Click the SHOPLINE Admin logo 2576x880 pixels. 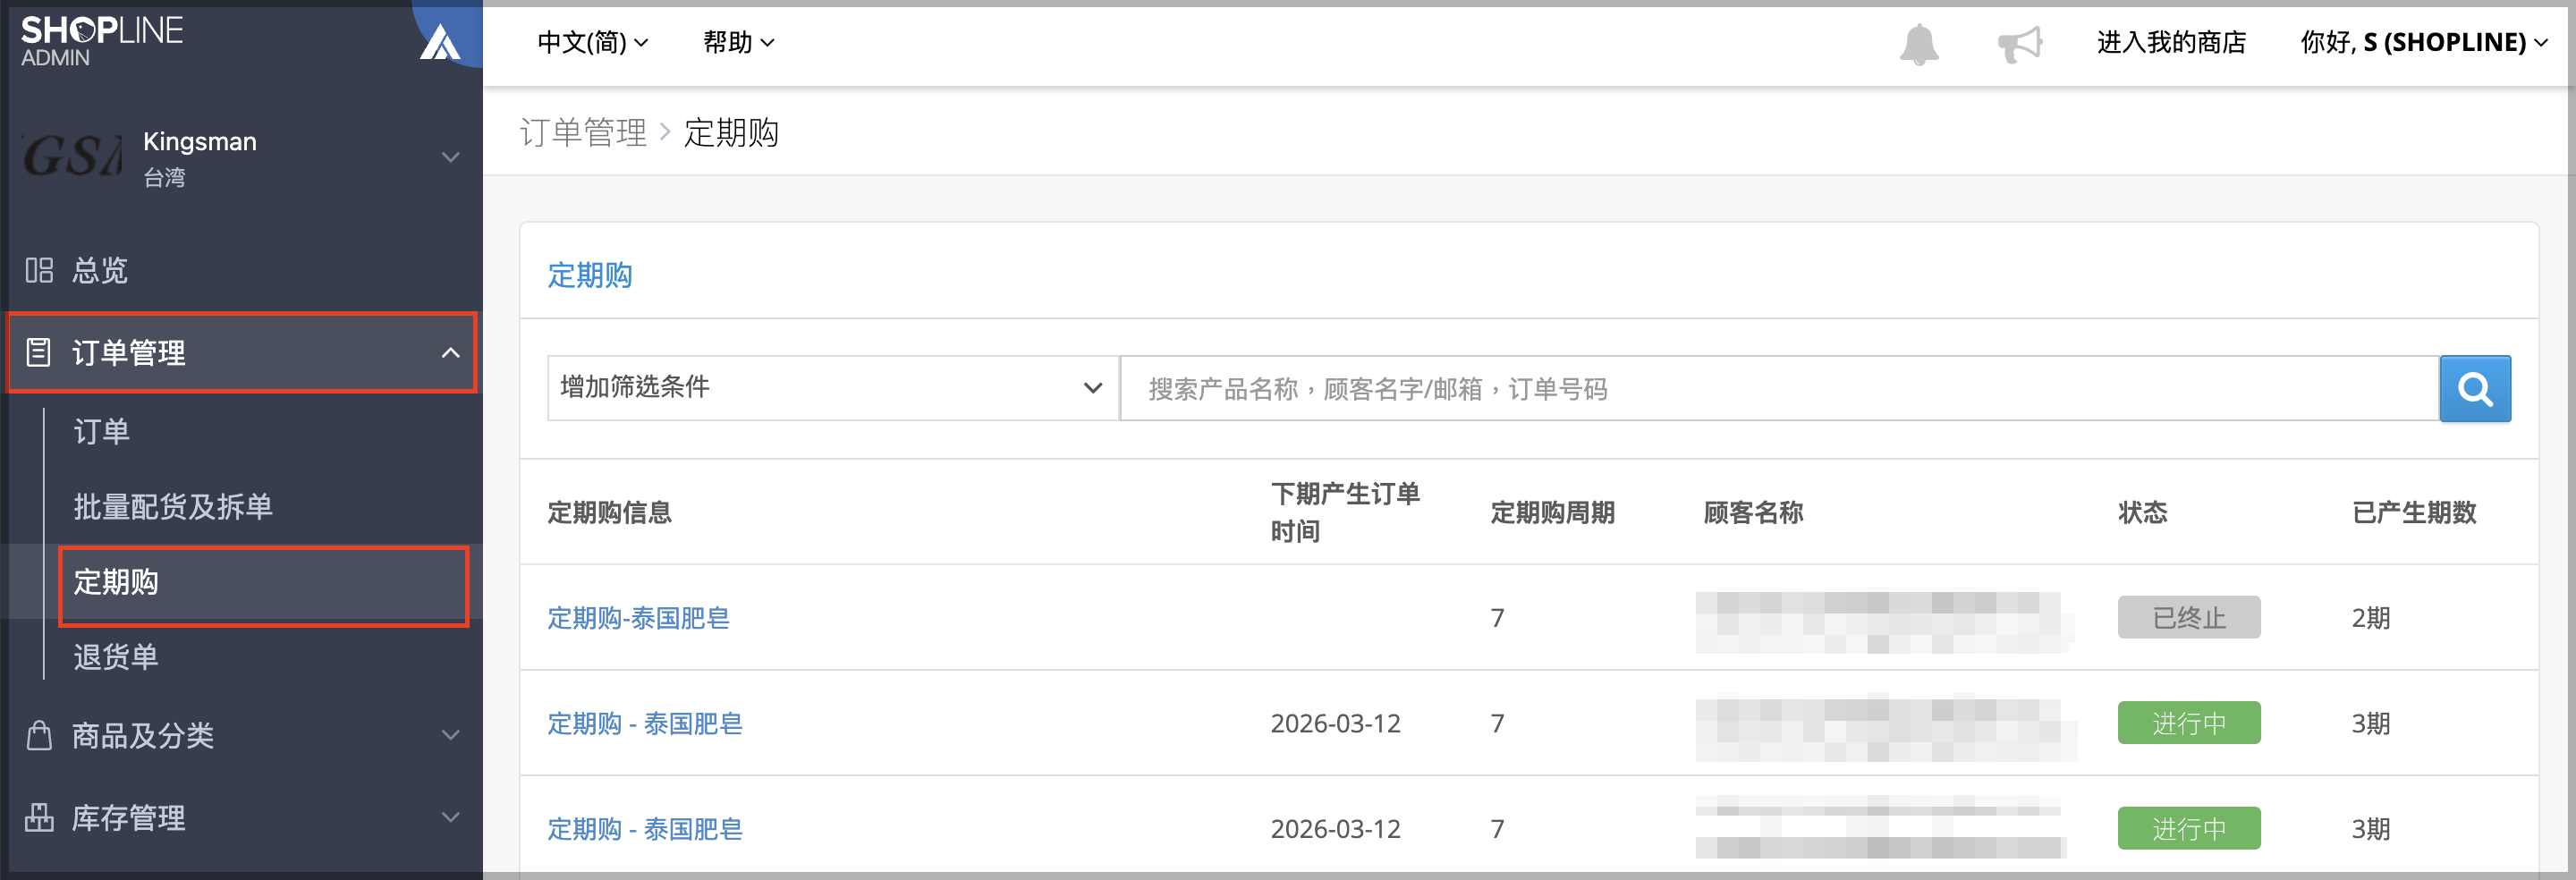tap(101, 41)
